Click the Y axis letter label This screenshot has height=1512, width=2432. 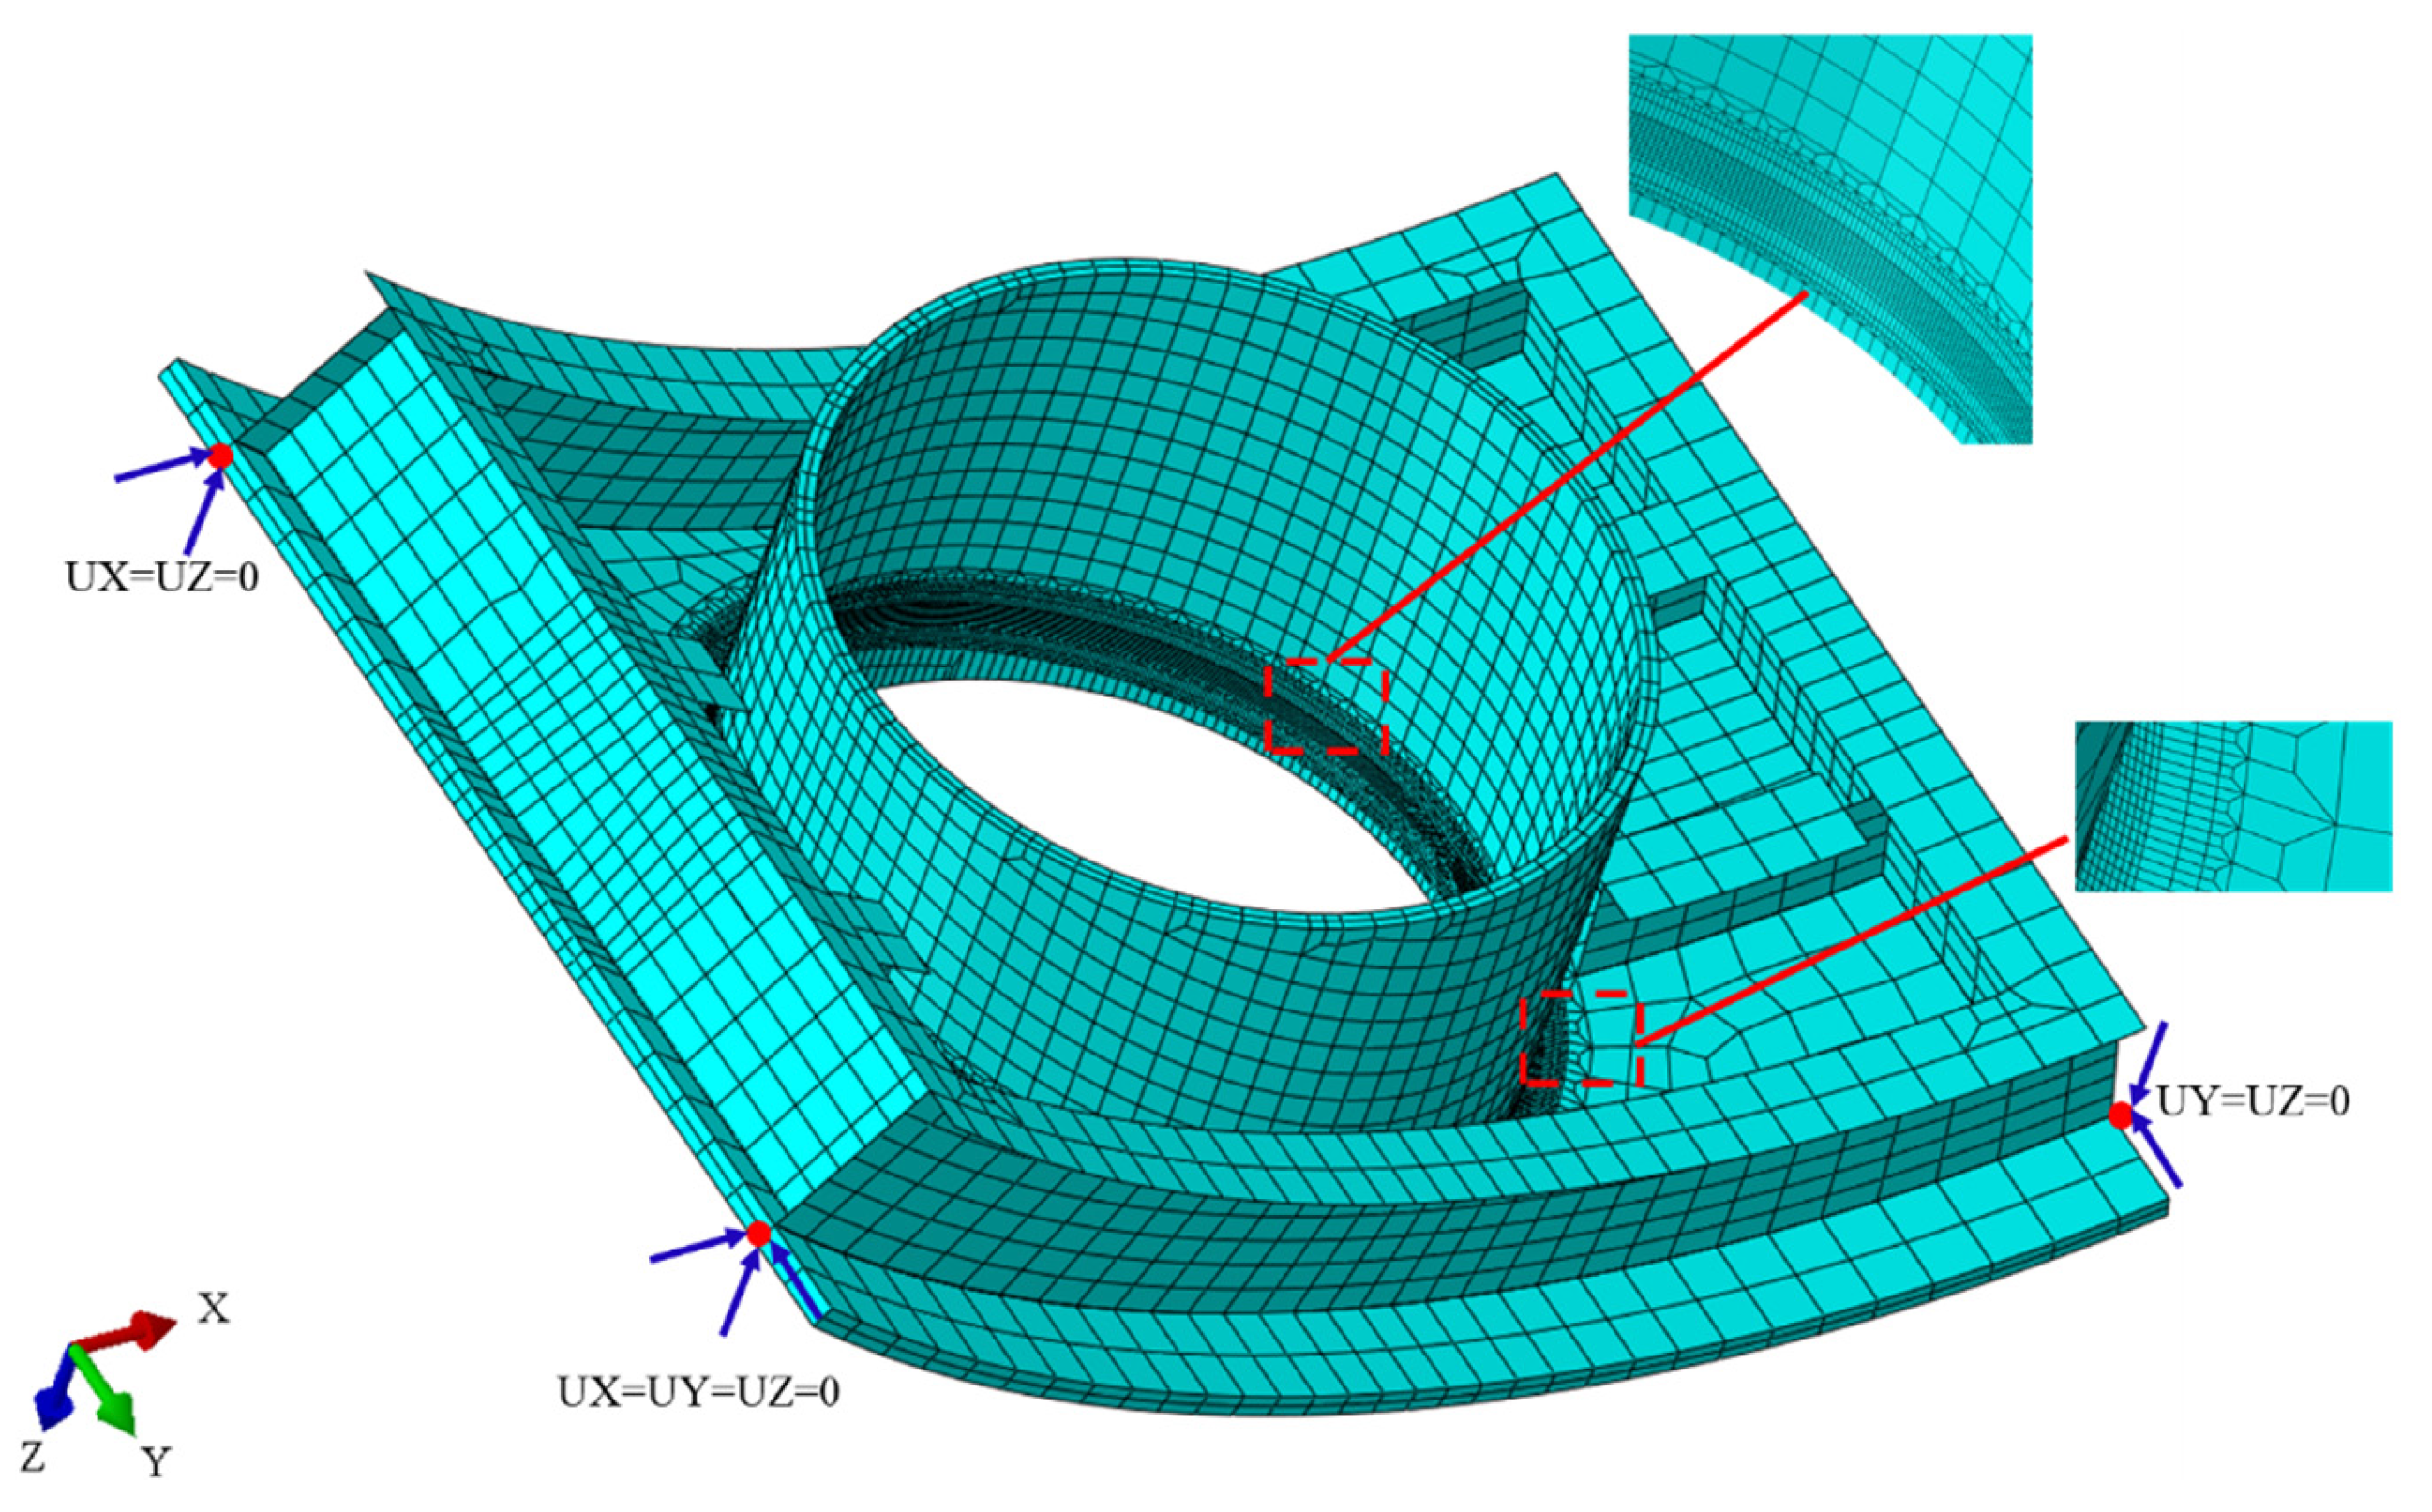point(155,1462)
